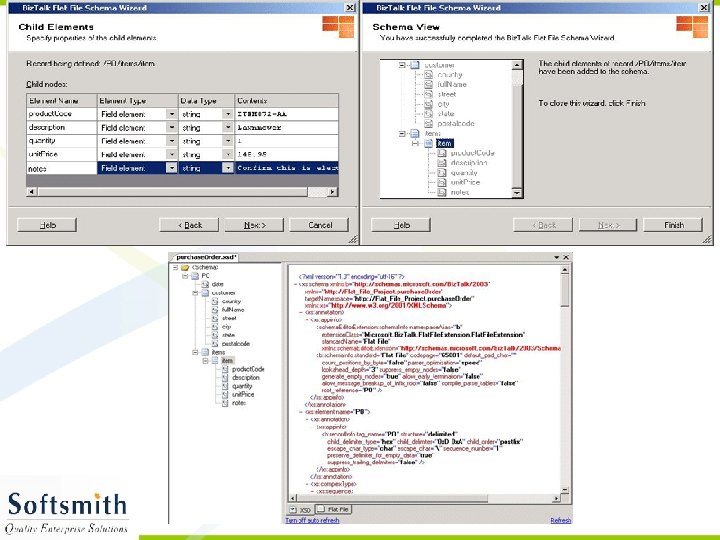720x540 pixels.
Task: Select item node in Schema View tree
Action: click(444, 143)
